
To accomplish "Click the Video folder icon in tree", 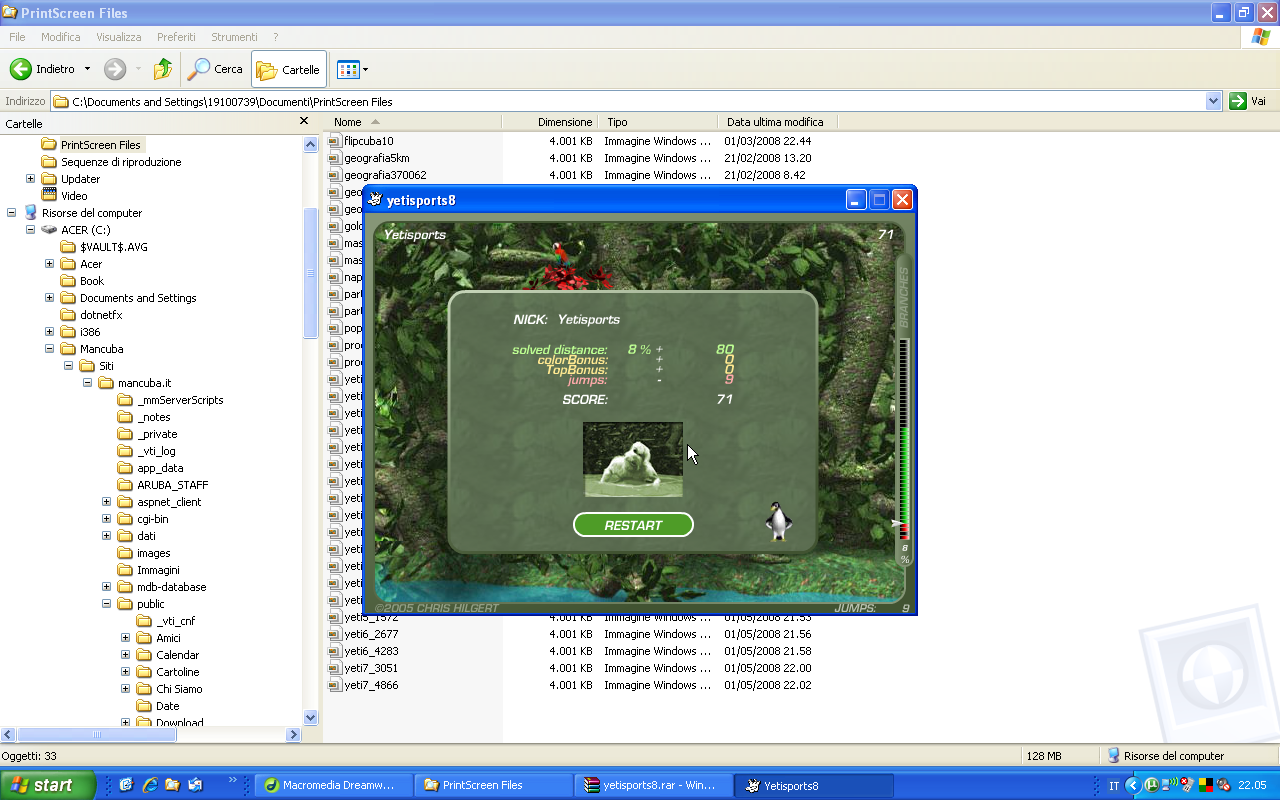I will coord(49,195).
